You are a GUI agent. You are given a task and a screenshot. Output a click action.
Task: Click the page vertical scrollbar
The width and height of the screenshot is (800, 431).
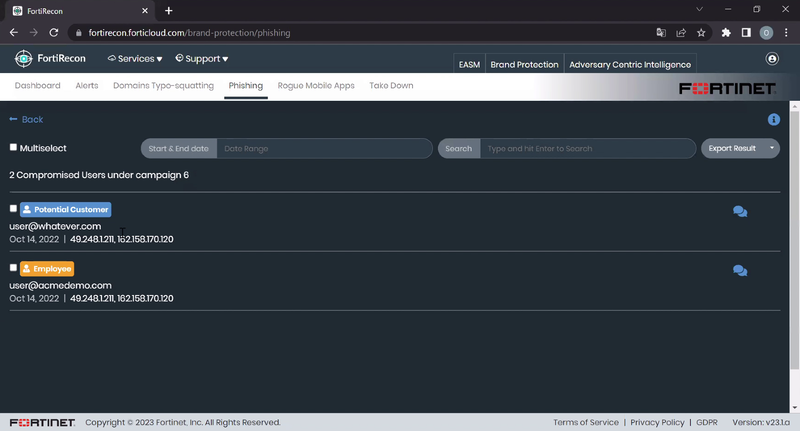click(794, 240)
